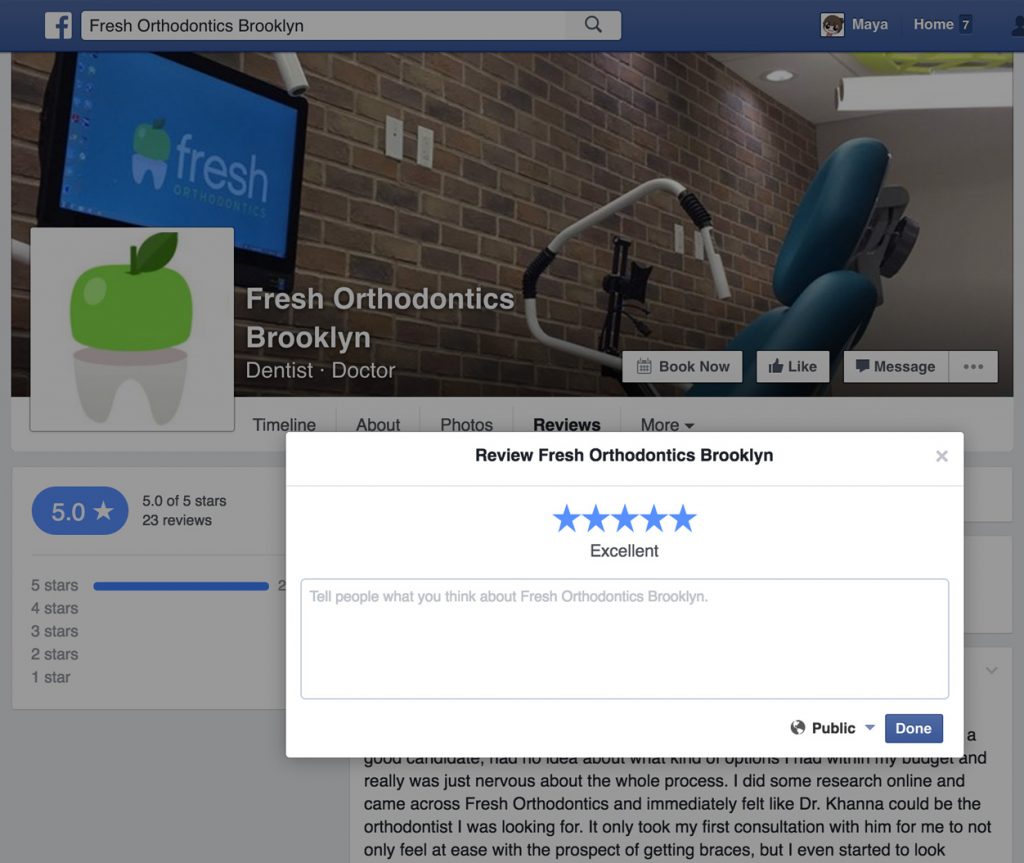The height and width of the screenshot is (863, 1024).
Task: Open Maya's profile avatar
Action: (x=832, y=25)
